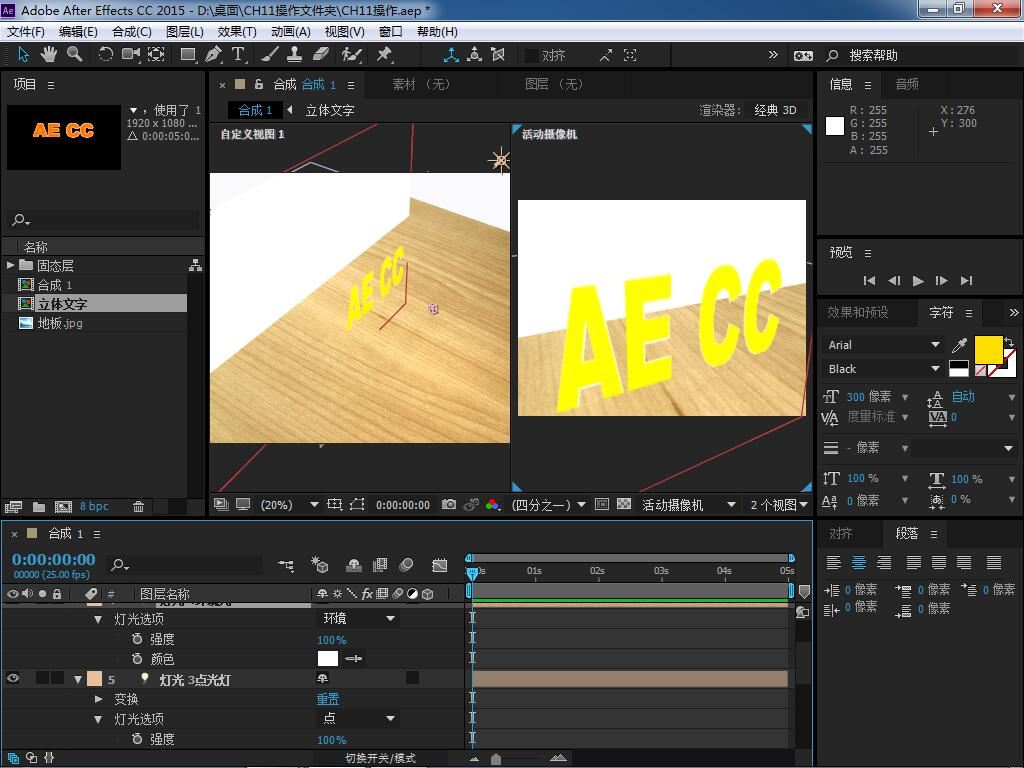Click the 重置 link for 变换
This screenshot has width=1024, height=768.
[x=328, y=699]
